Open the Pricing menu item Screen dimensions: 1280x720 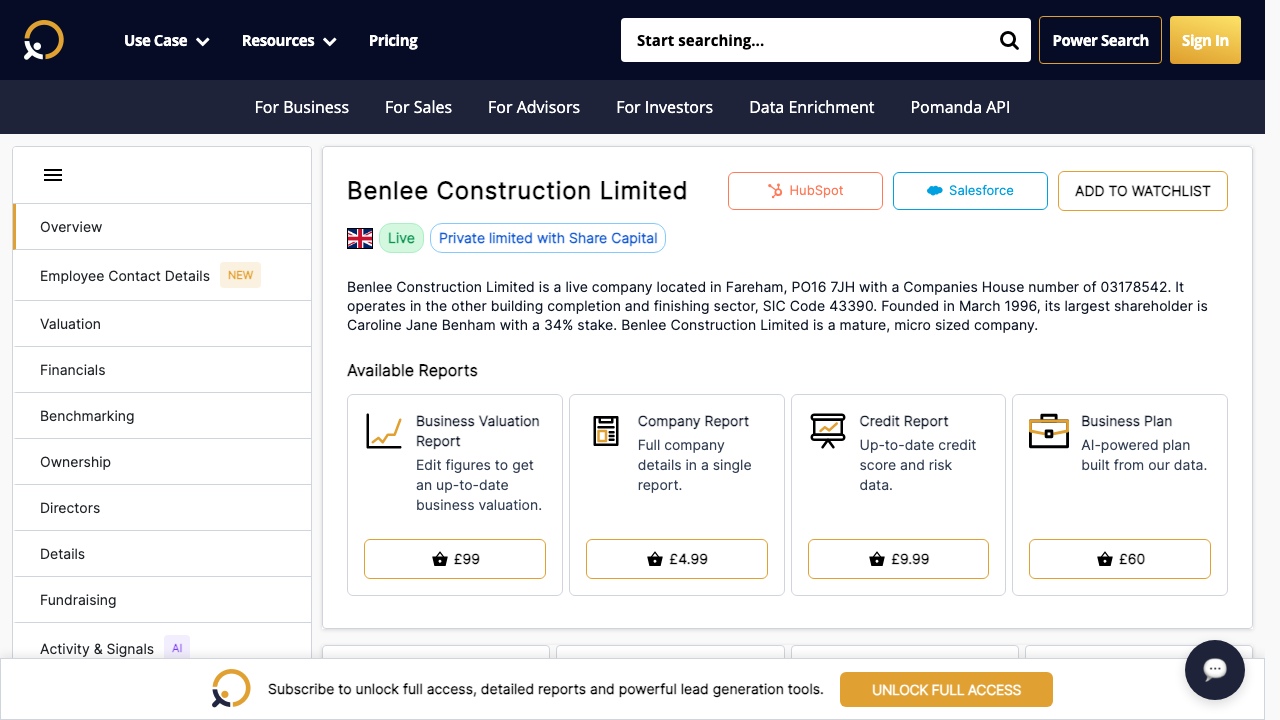coord(393,40)
